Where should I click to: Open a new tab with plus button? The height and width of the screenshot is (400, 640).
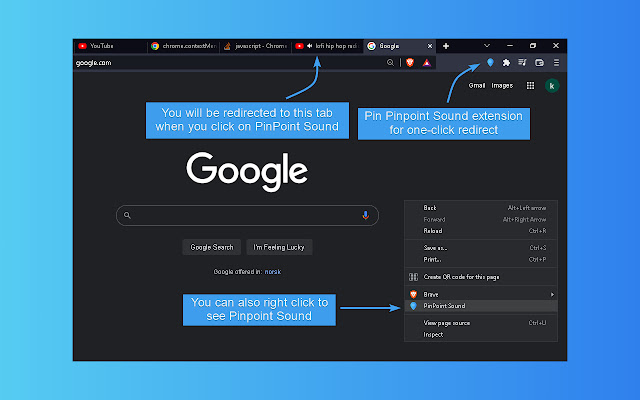[446, 46]
